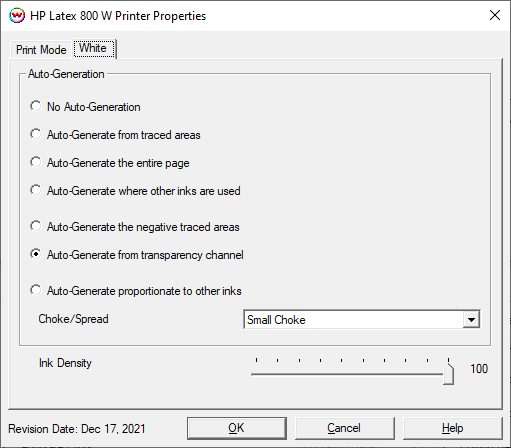Select No Auto-Generation radio button

[36, 106]
